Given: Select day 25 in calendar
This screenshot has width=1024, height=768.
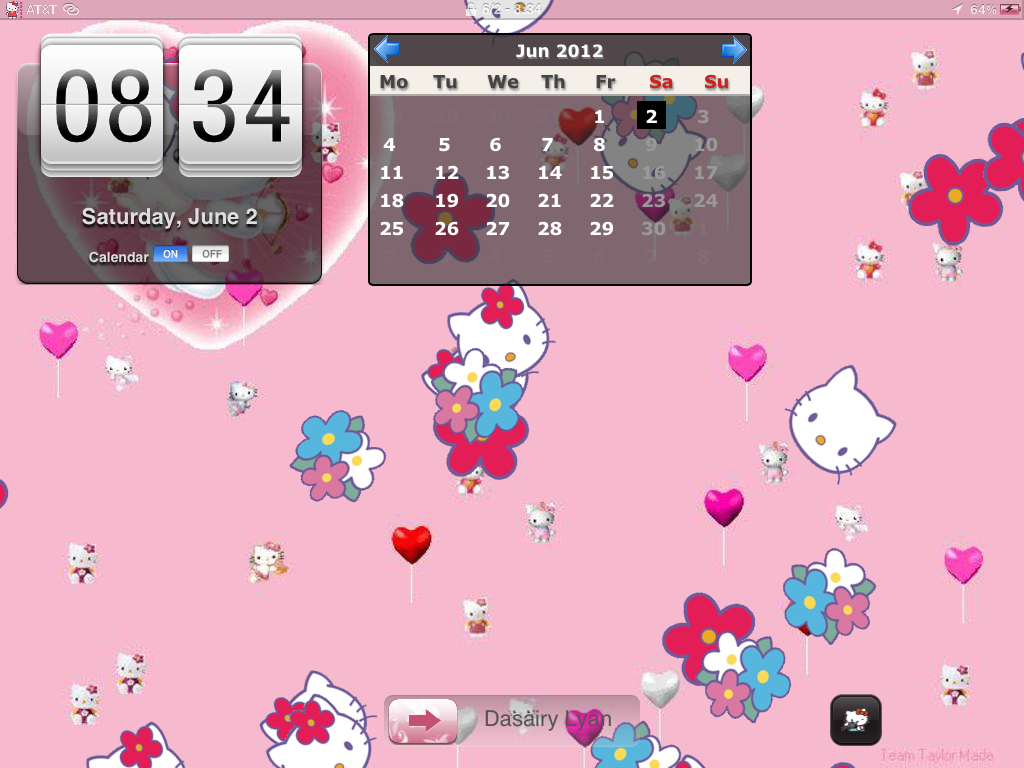Looking at the screenshot, I should click(x=391, y=229).
